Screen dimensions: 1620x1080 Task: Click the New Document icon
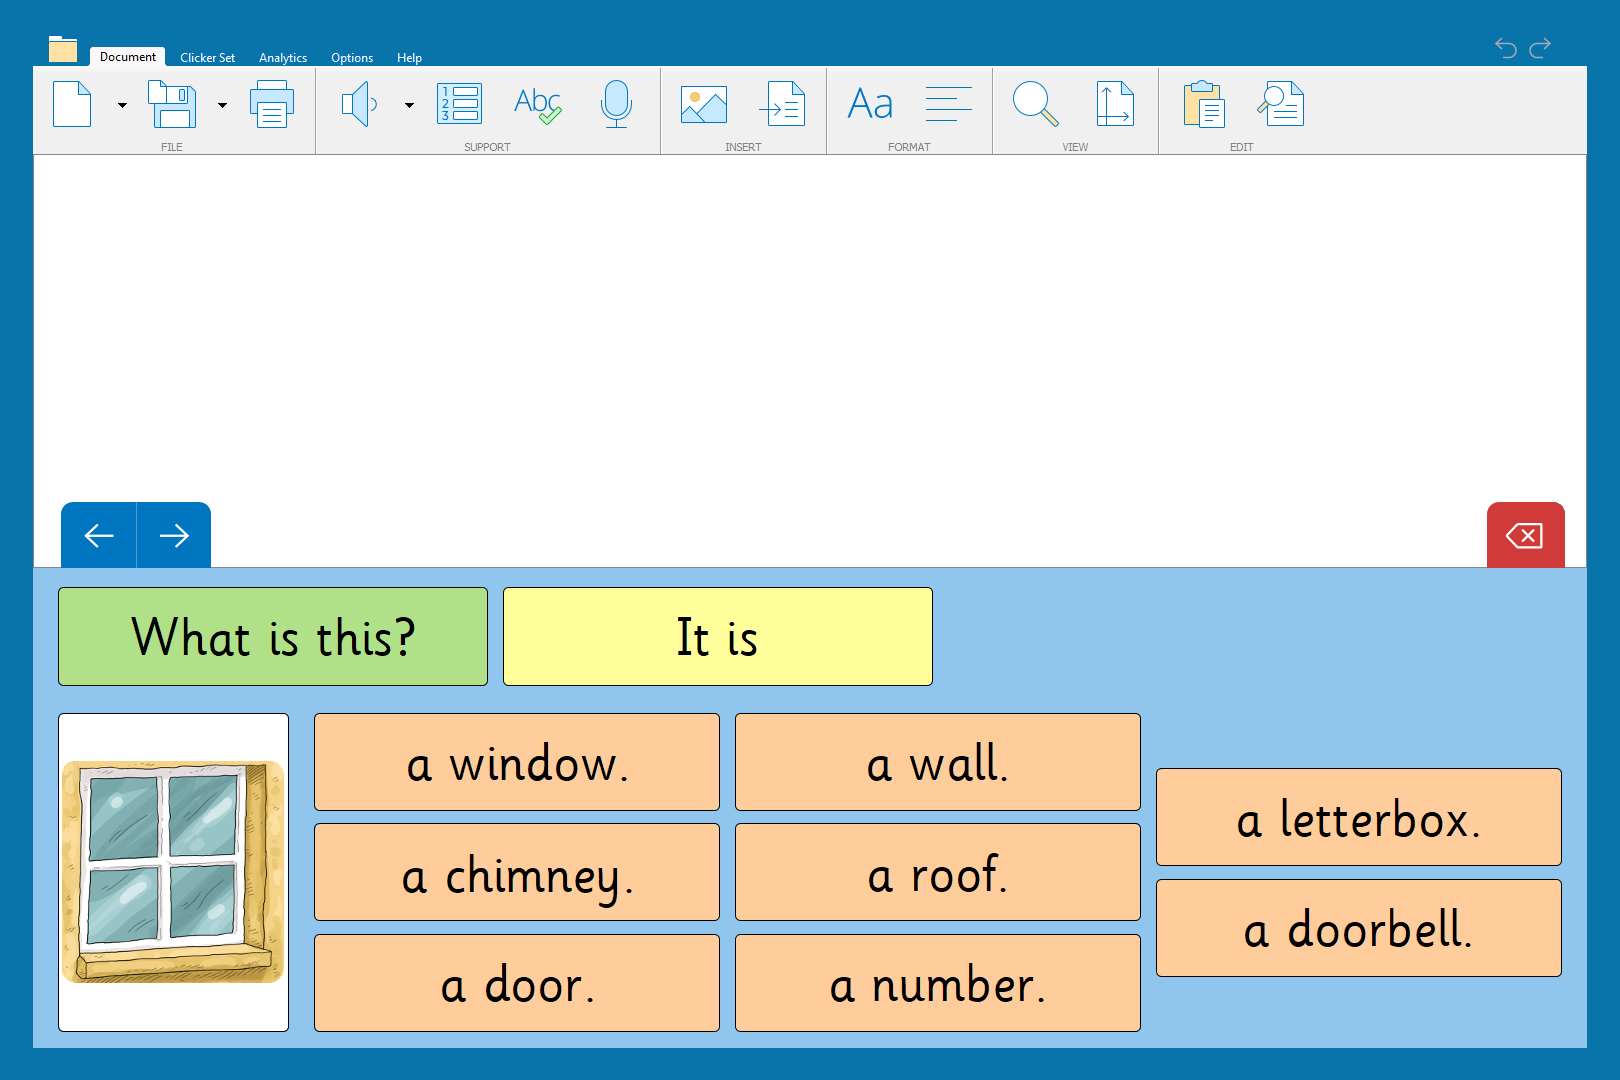coord(72,104)
